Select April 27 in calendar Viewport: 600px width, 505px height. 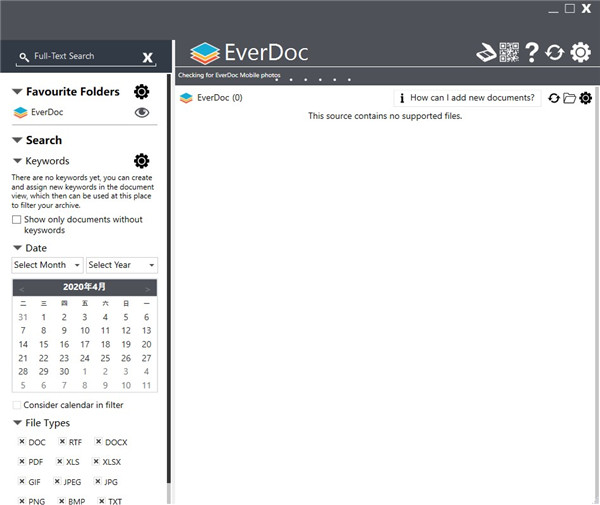coord(147,358)
